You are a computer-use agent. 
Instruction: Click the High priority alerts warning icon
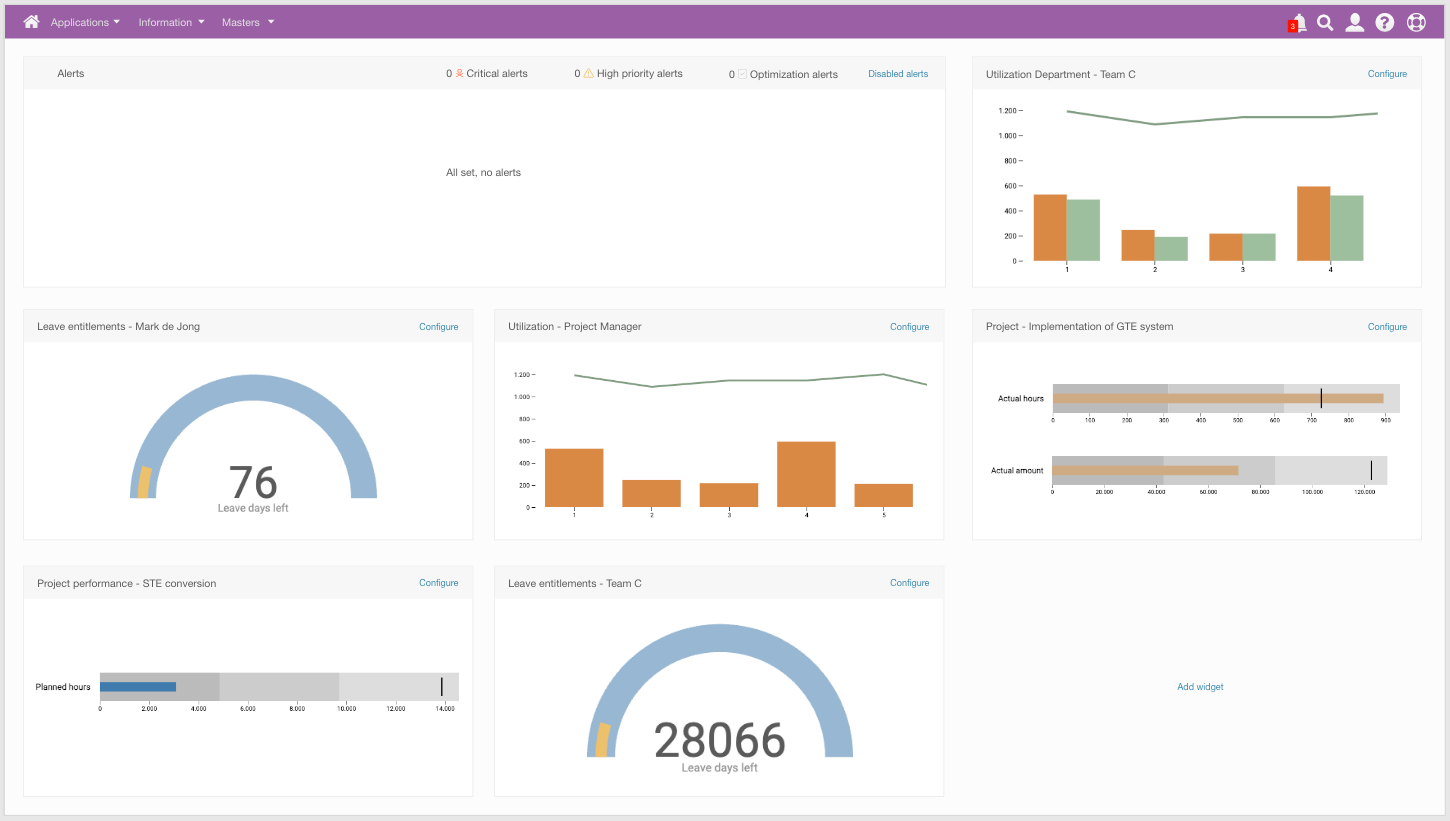point(588,73)
